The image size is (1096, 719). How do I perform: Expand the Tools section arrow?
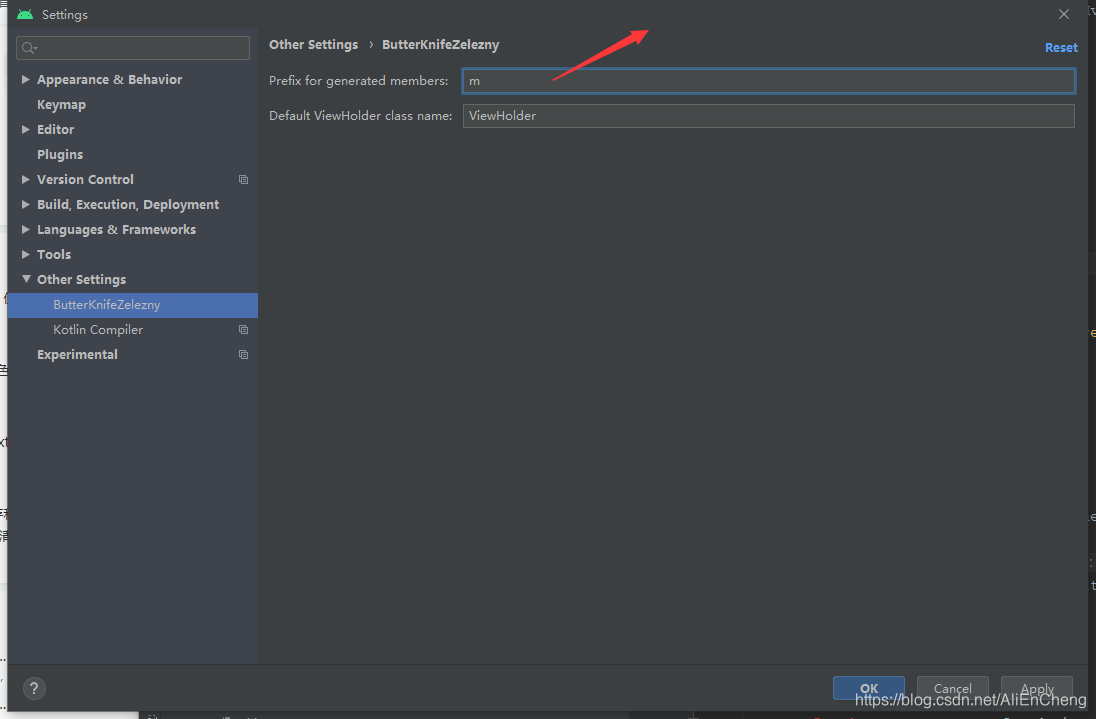coord(25,254)
